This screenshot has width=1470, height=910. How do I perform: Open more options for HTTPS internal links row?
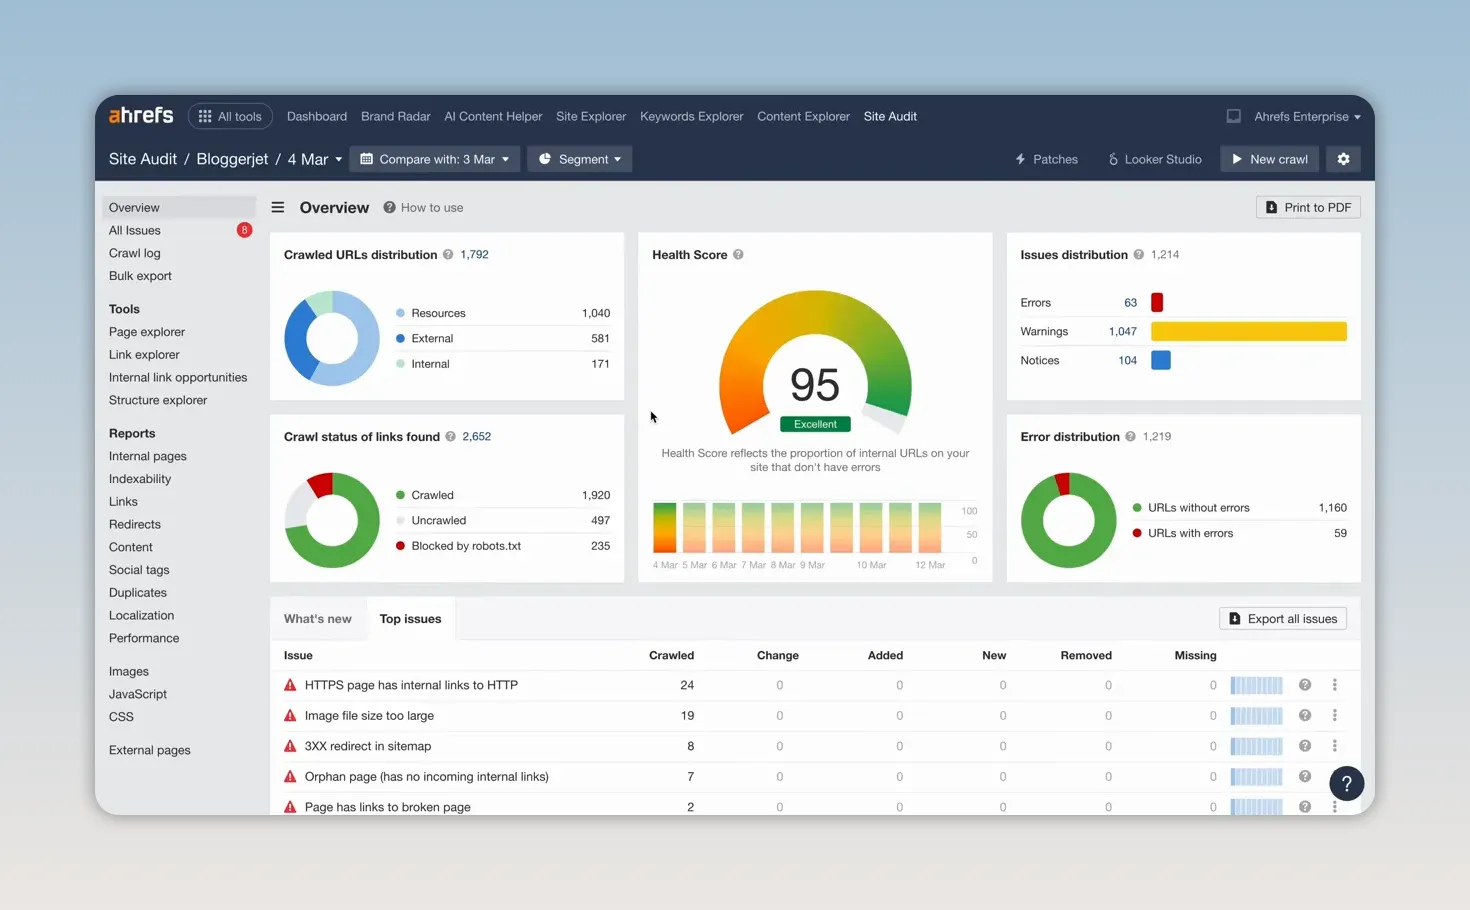(1335, 685)
